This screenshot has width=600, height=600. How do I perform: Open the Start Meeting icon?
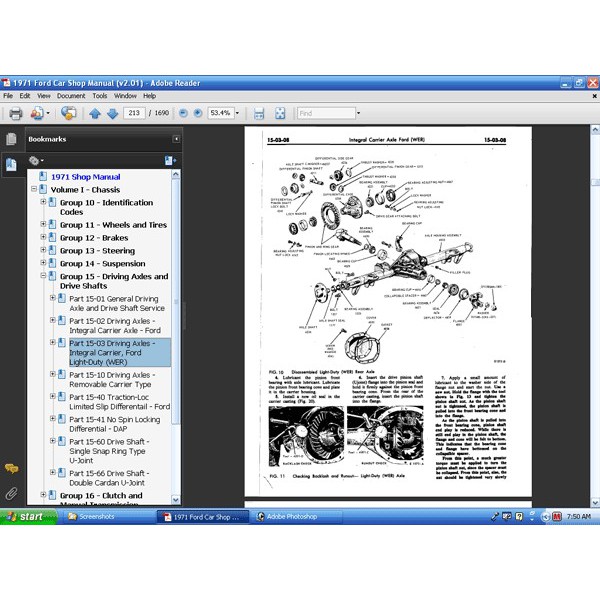pos(38,113)
